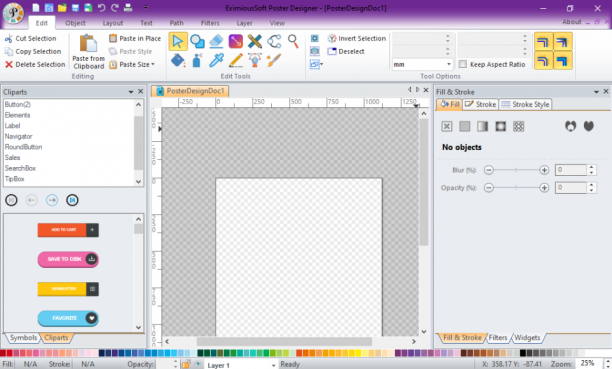Switch to the Filters ribbon tab

point(210,23)
